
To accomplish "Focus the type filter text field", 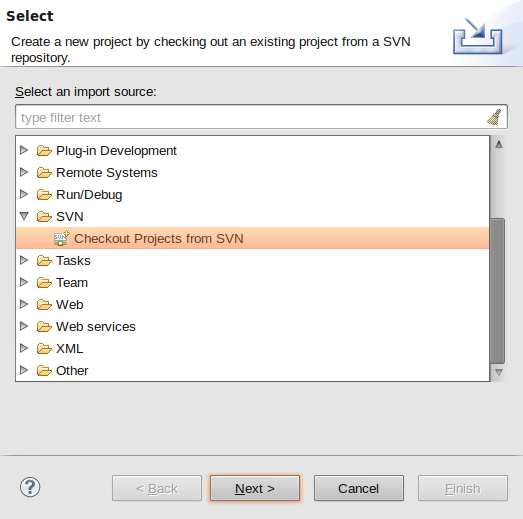I will [x=261, y=117].
